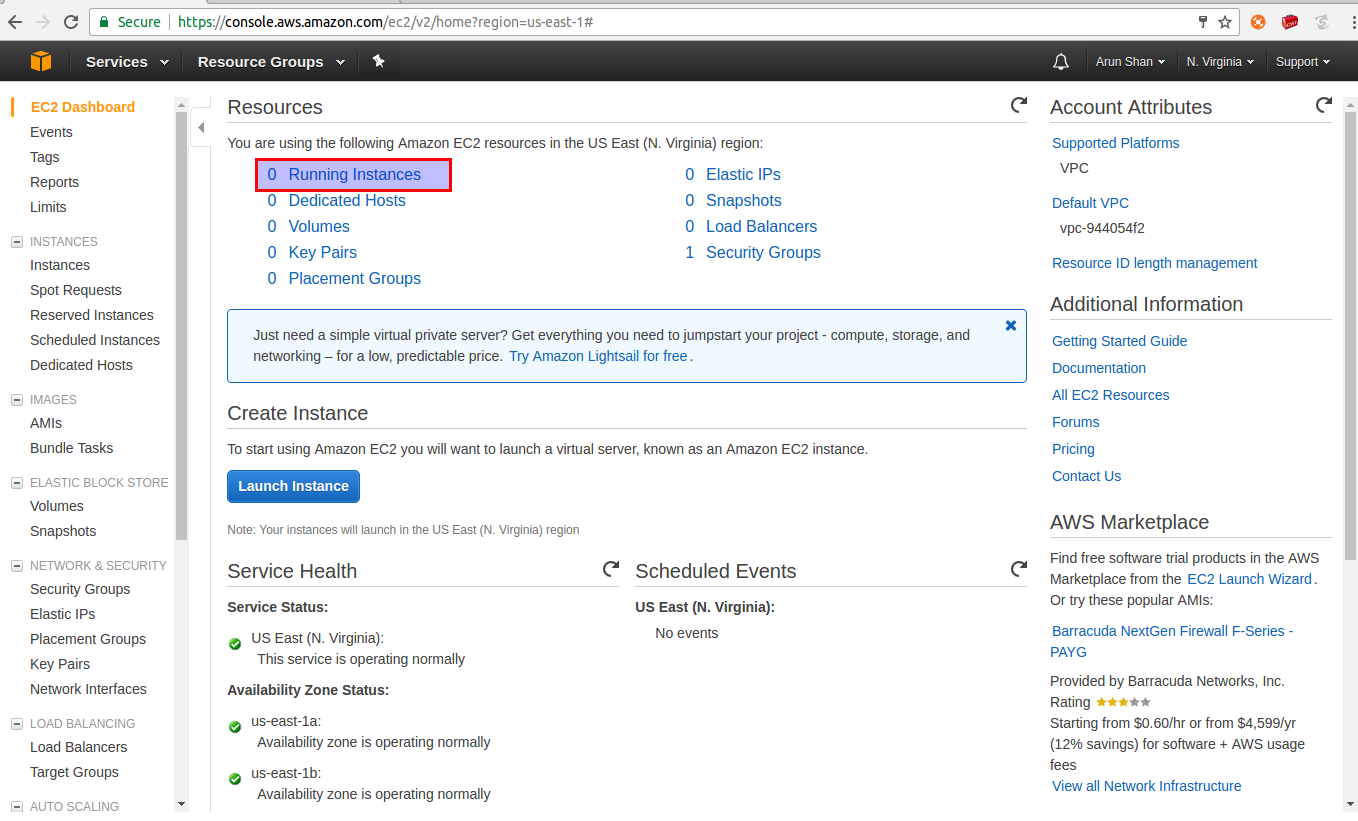
Task: Collapse the AUTO SCALING section
Action: tap(17, 807)
